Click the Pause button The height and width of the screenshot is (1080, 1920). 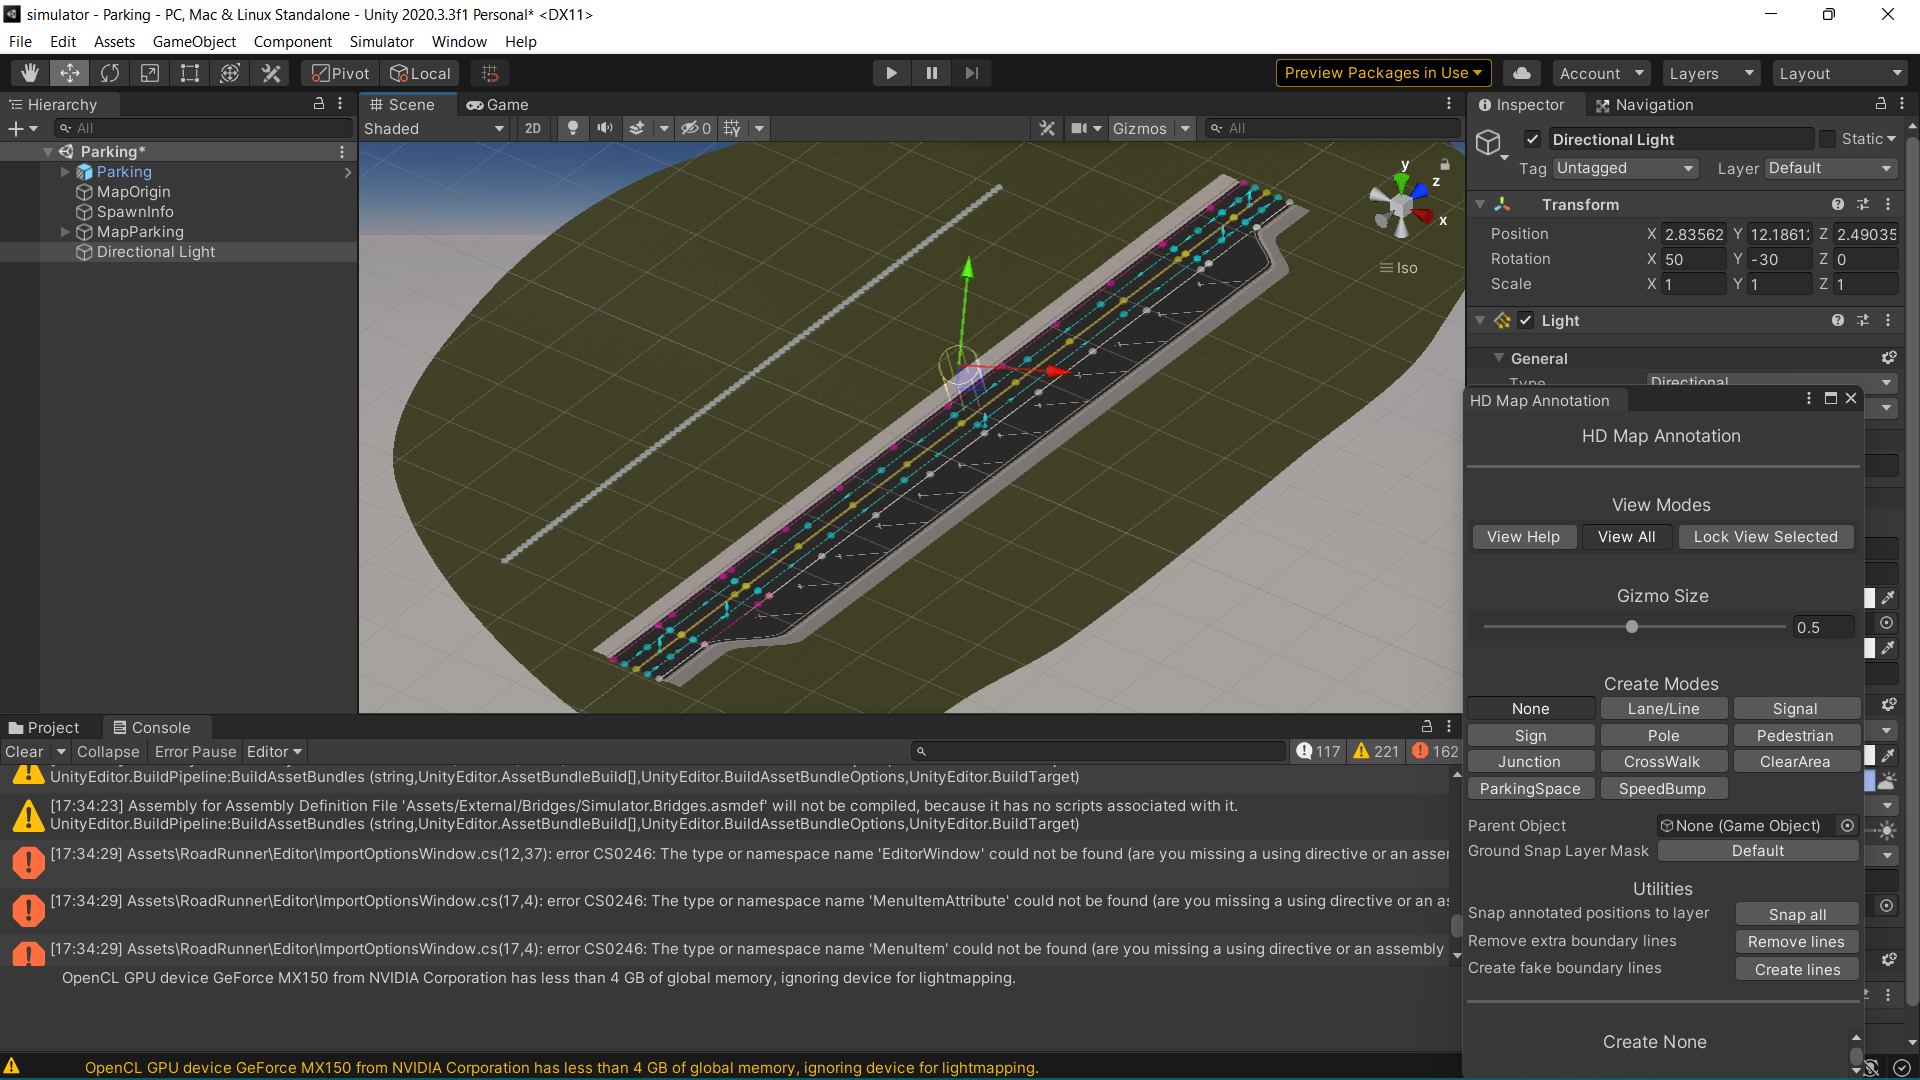931,73
